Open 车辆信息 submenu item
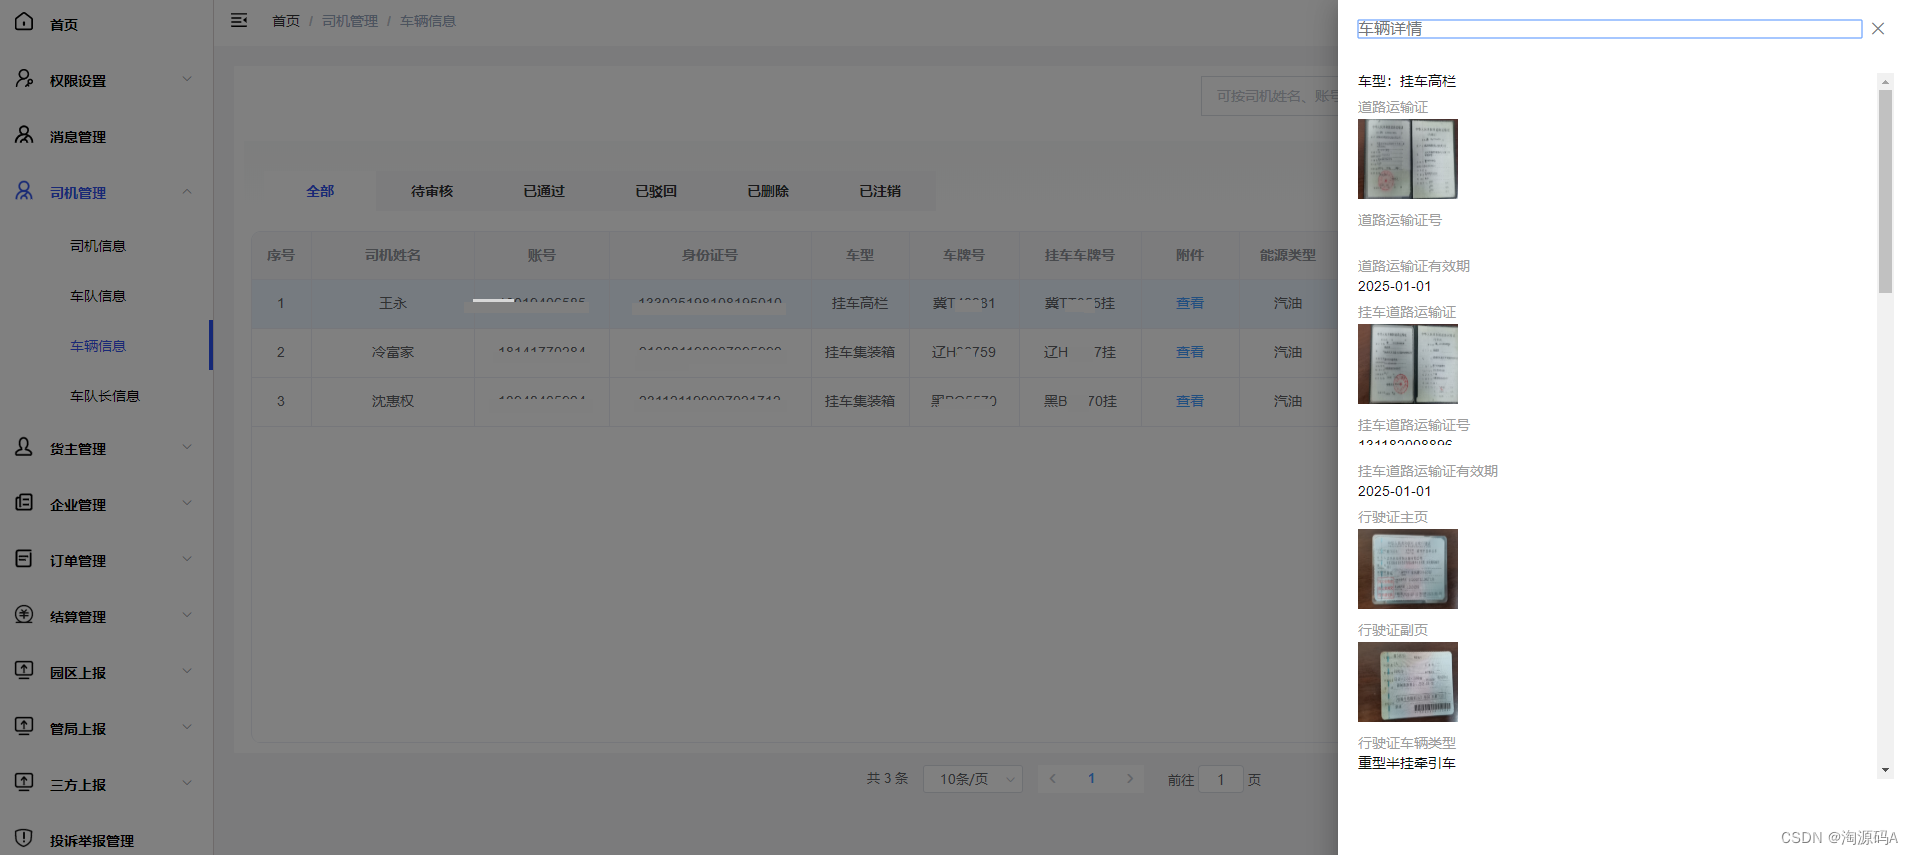Screen dimensions: 1913x855 pos(98,346)
